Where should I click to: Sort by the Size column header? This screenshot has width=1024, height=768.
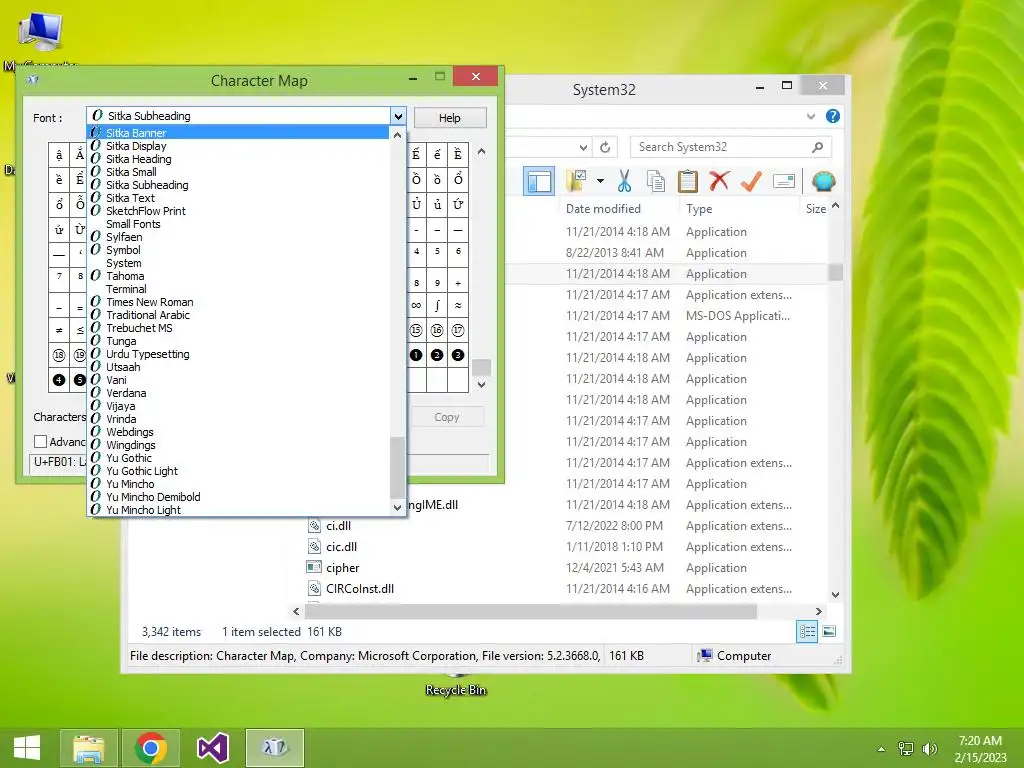click(x=816, y=209)
